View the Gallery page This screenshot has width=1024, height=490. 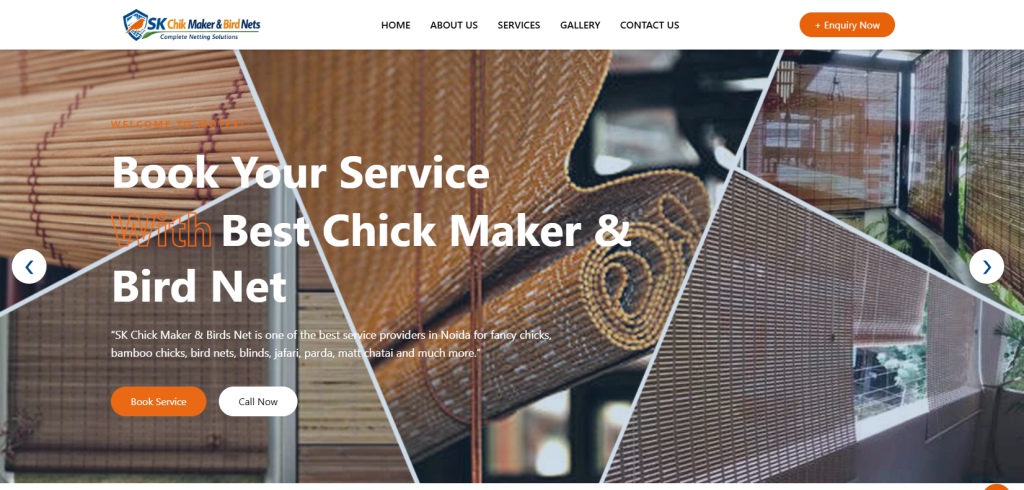point(580,25)
